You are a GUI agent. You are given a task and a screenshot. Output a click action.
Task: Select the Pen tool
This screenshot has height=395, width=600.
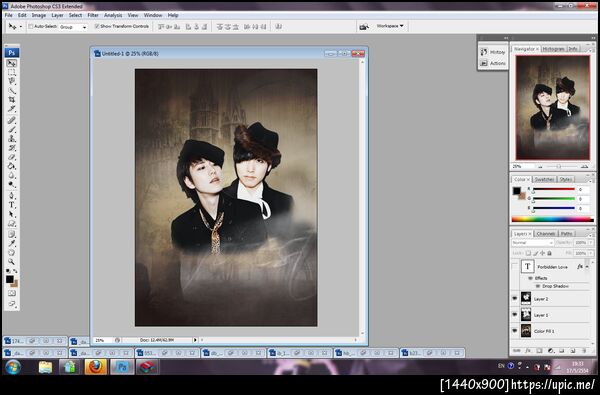(x=11, y=196)
